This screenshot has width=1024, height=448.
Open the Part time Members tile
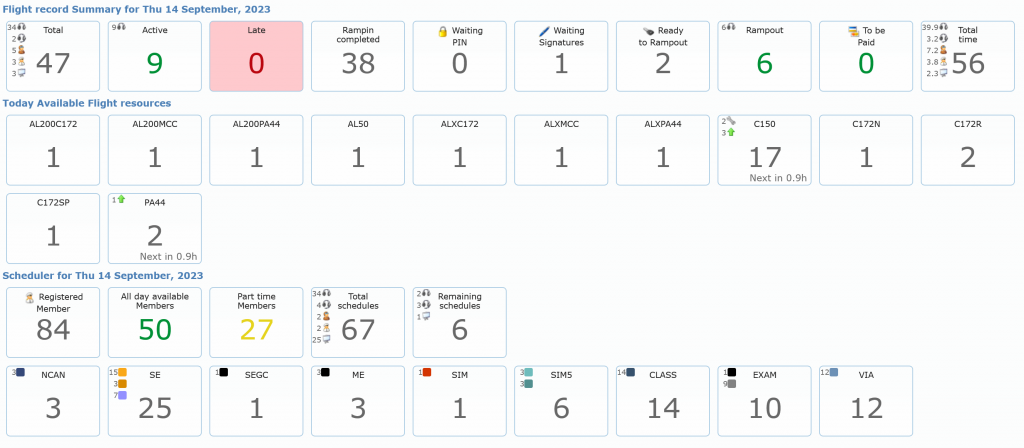coord(256,322)
